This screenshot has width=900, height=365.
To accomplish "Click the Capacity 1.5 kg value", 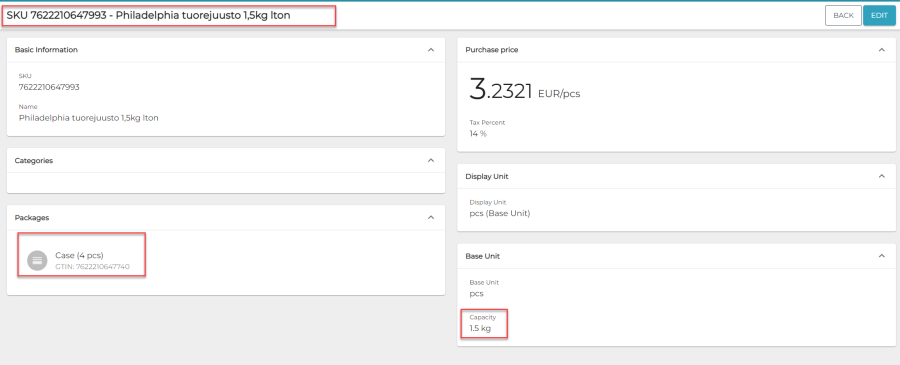I will pyautogui.click(x=480, y=329).
